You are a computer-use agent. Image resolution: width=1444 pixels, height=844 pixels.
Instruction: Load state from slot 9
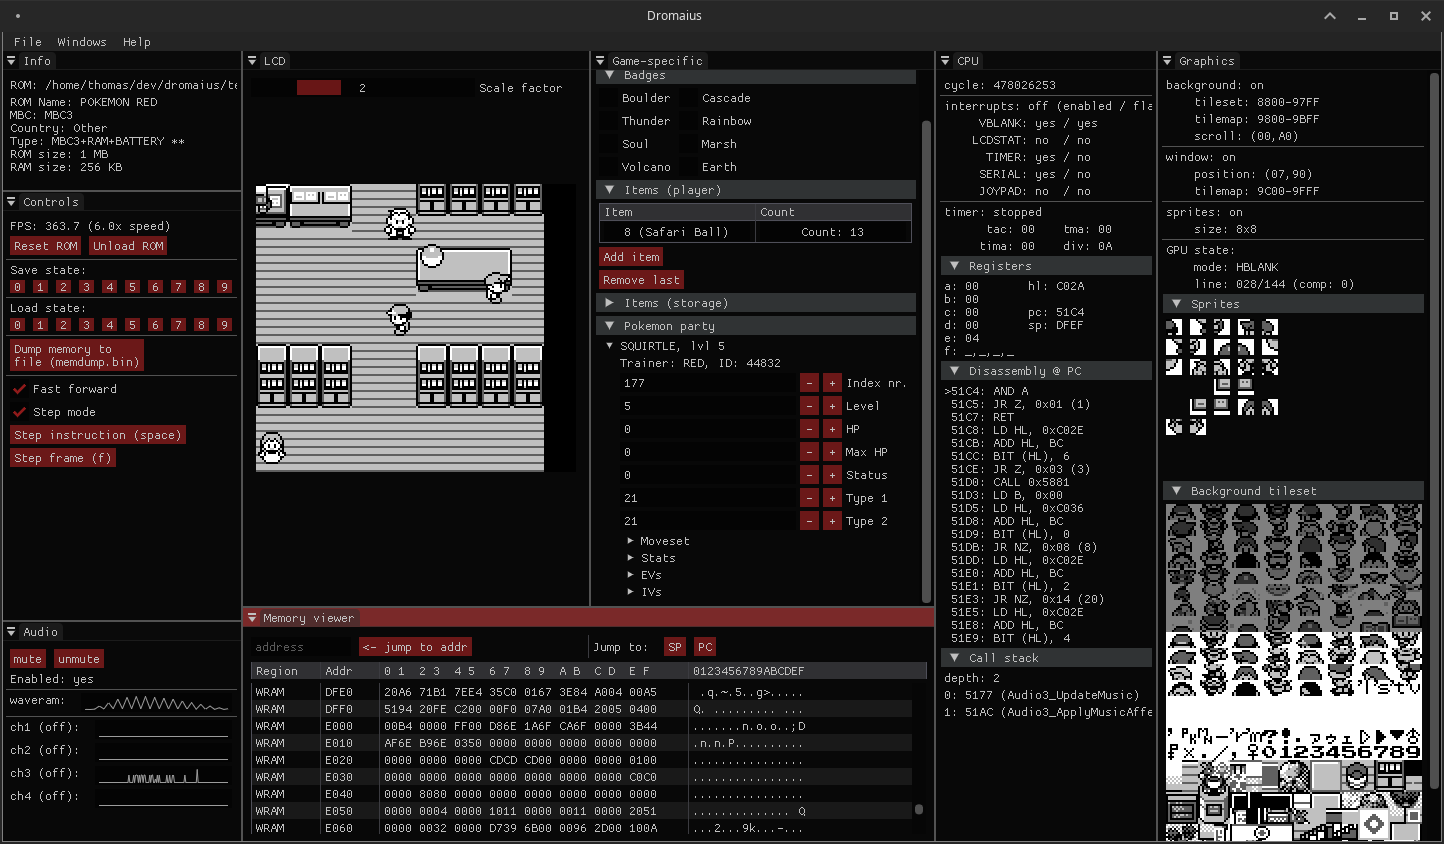click(x=224, y=325)
